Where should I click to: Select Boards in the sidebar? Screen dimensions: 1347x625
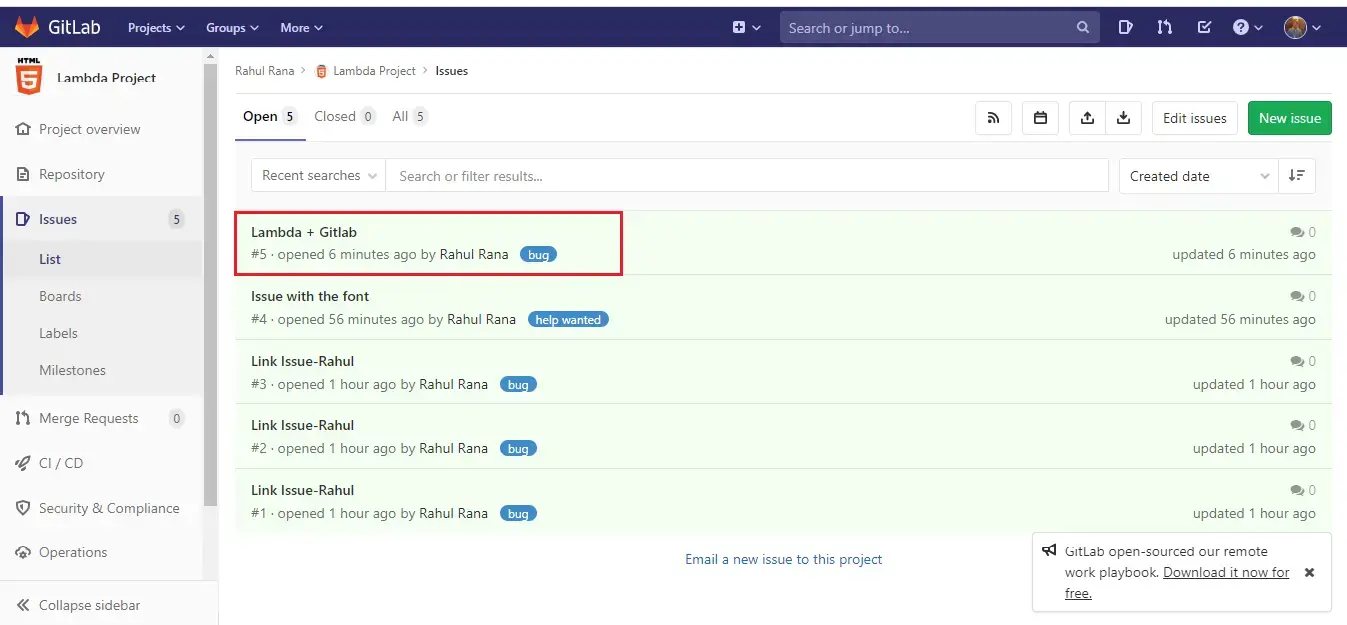pyautogui.click(x=60, y=296)
